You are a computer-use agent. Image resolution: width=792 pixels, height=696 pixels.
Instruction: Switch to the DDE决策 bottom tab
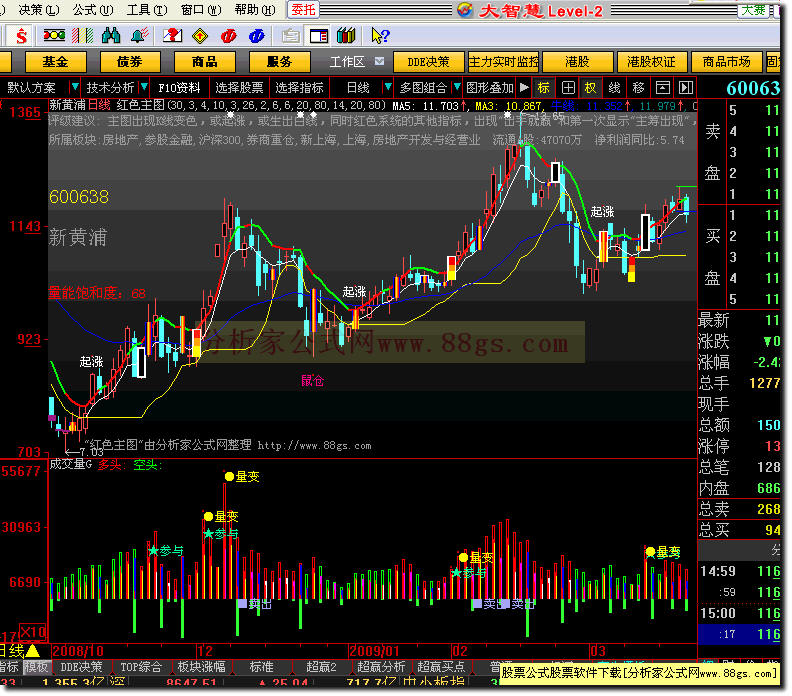click(x=81, y=667)
